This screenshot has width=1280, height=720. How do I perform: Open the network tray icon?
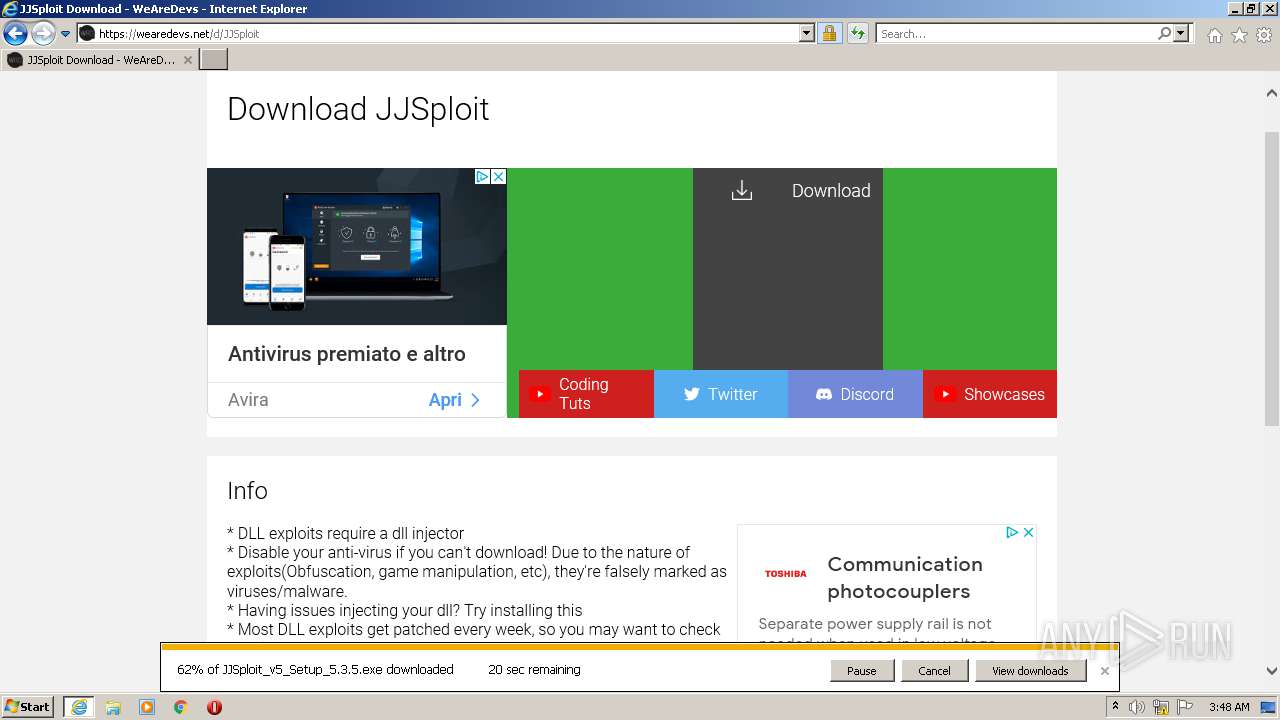(1162, 707)
